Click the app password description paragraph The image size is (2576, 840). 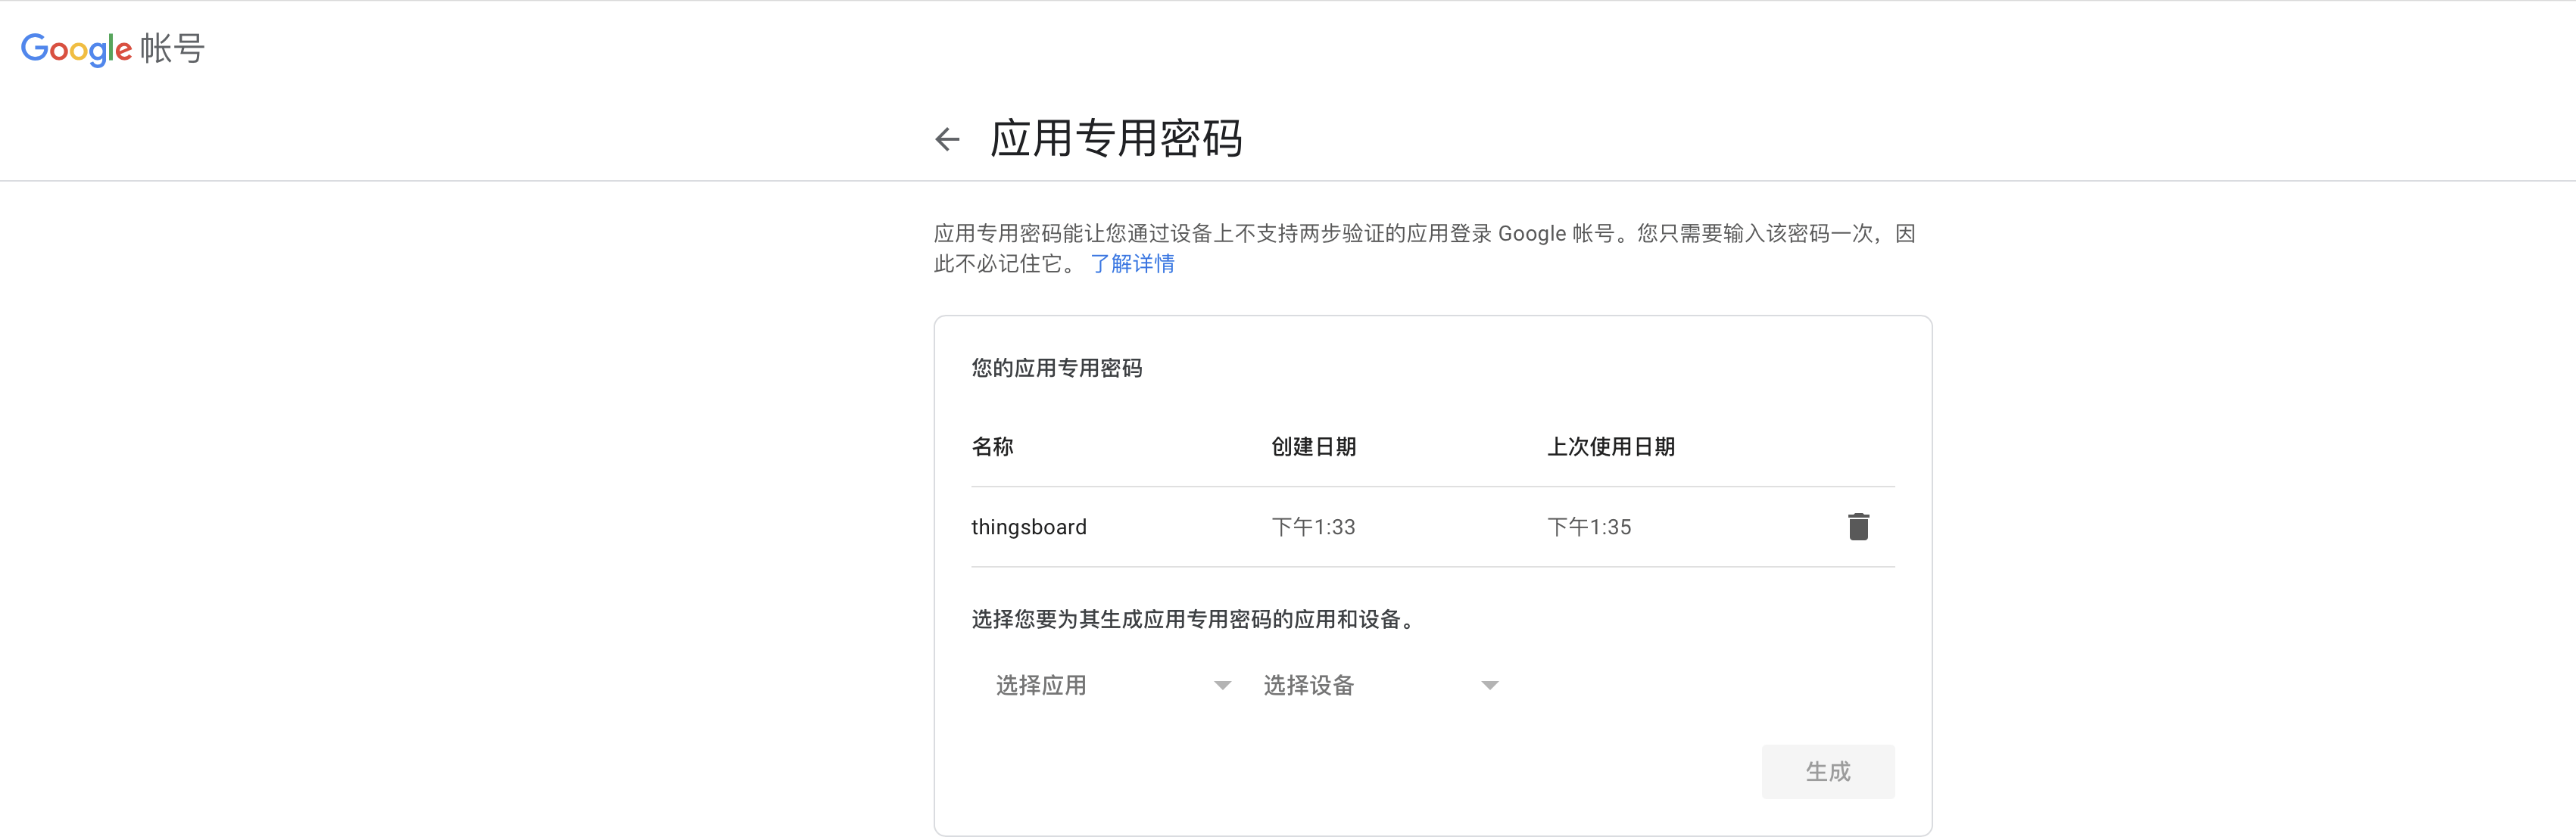click(1423, 234)
